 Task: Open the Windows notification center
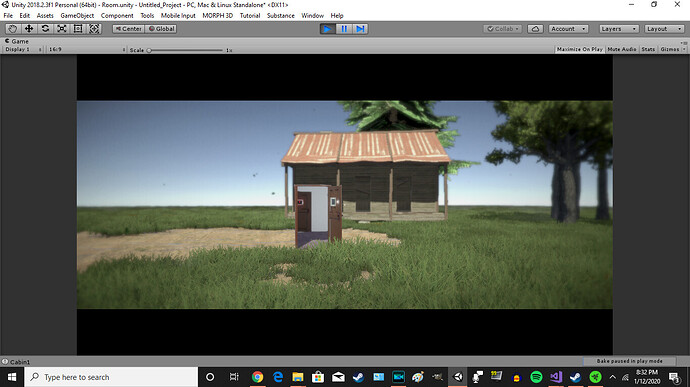(x=675, y=377)
